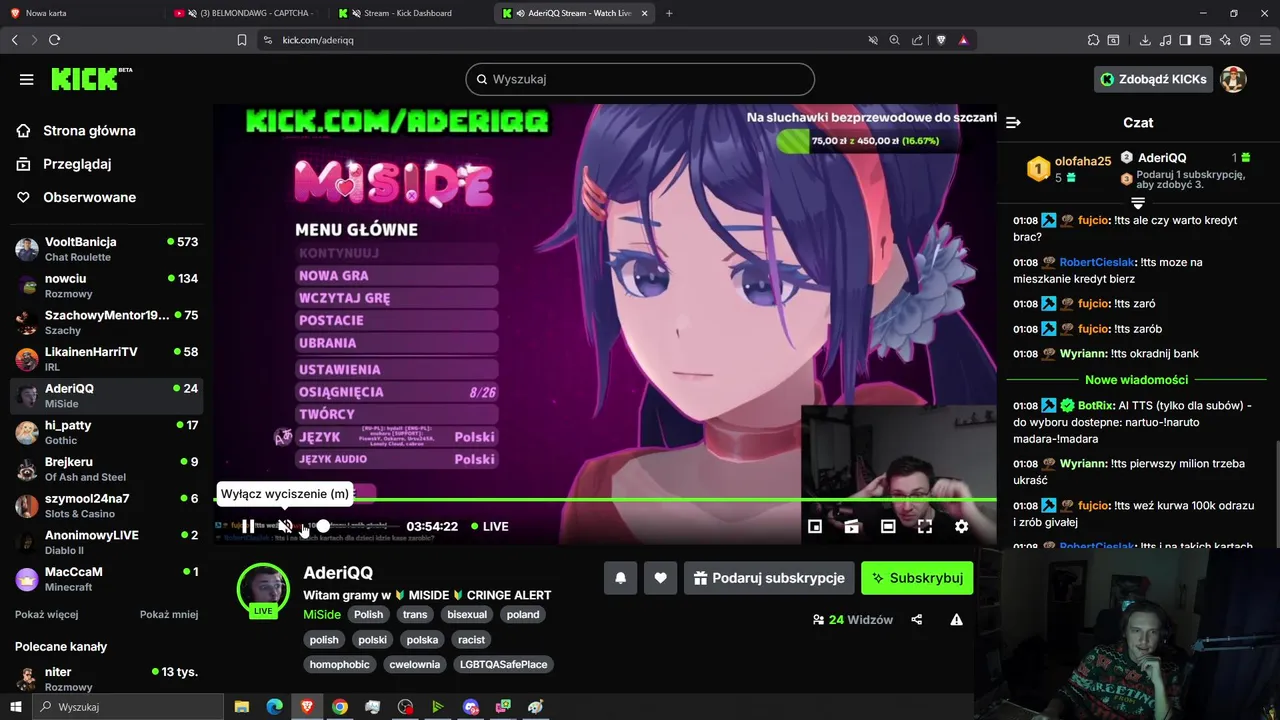Pause the live stream video
This screenshot has width=1280, height=720.
tap(248, 526)
